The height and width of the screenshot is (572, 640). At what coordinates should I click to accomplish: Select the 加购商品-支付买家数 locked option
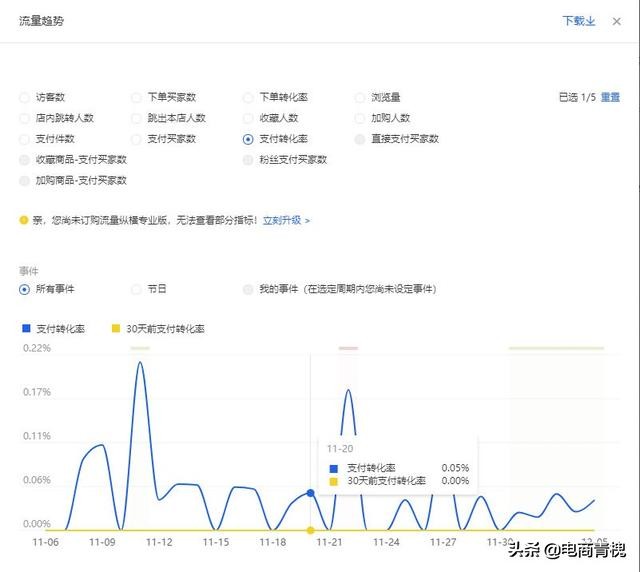[24, 180]
